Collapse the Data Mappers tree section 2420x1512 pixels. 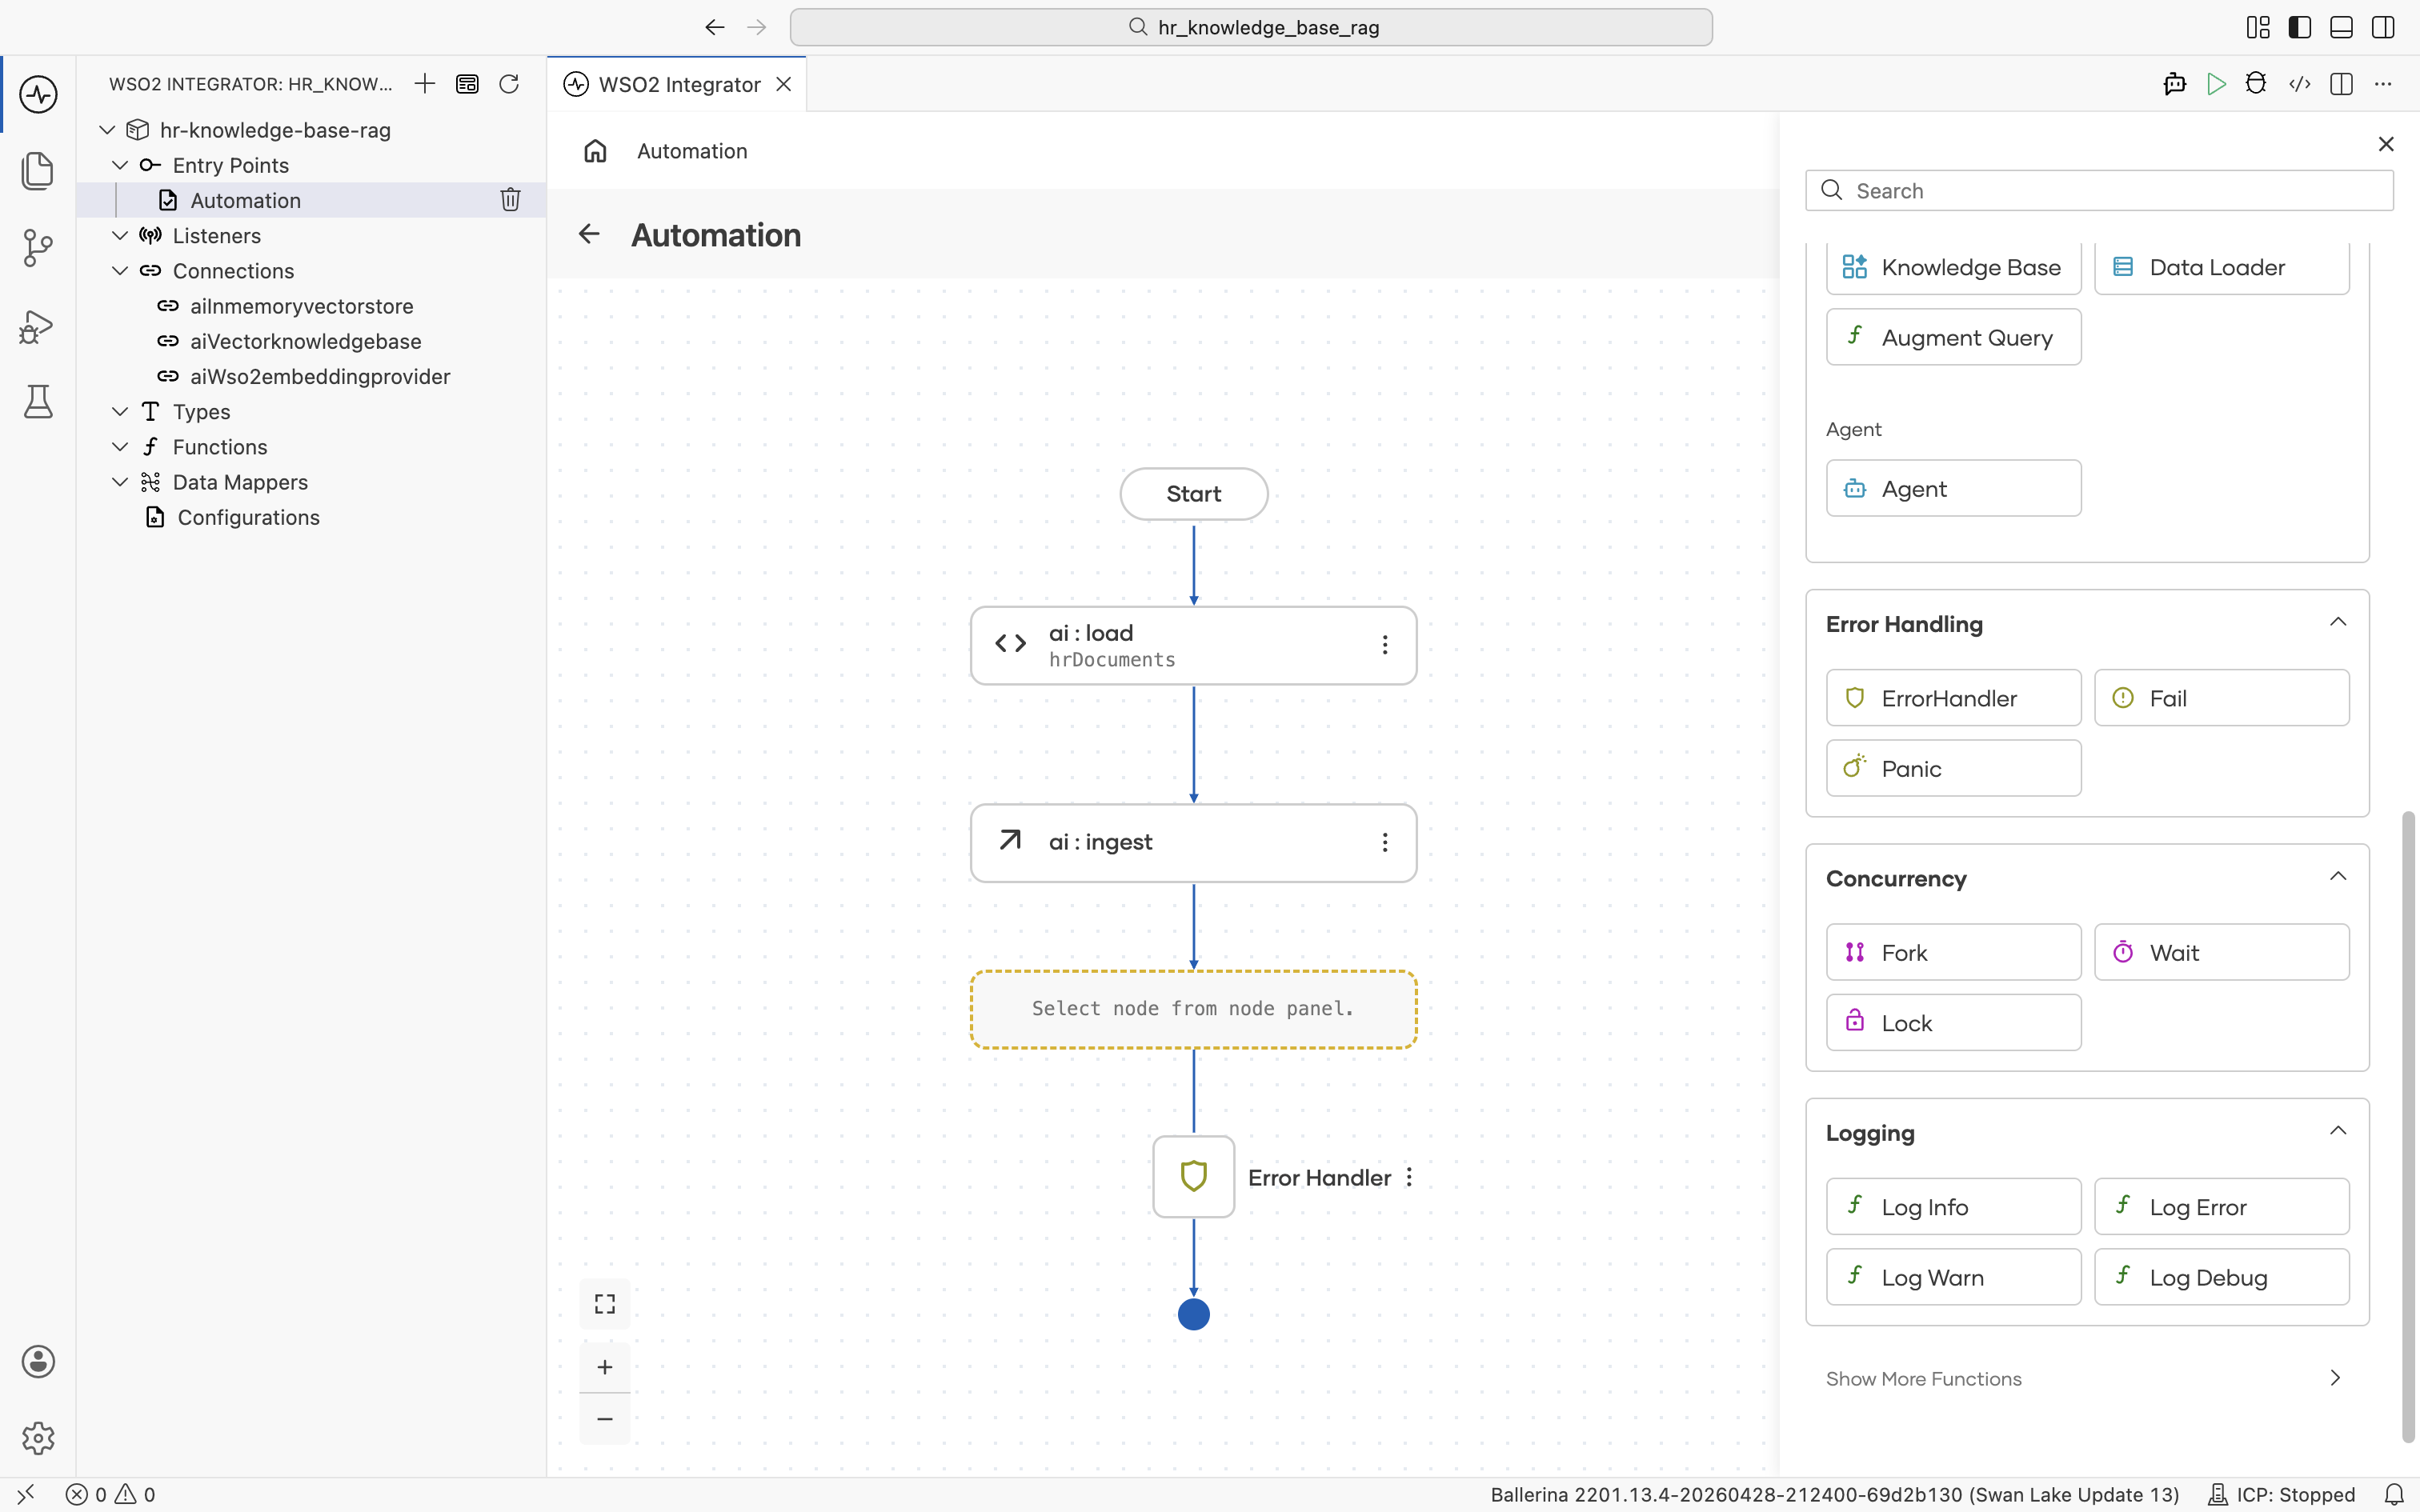click(x=120, y=482)
